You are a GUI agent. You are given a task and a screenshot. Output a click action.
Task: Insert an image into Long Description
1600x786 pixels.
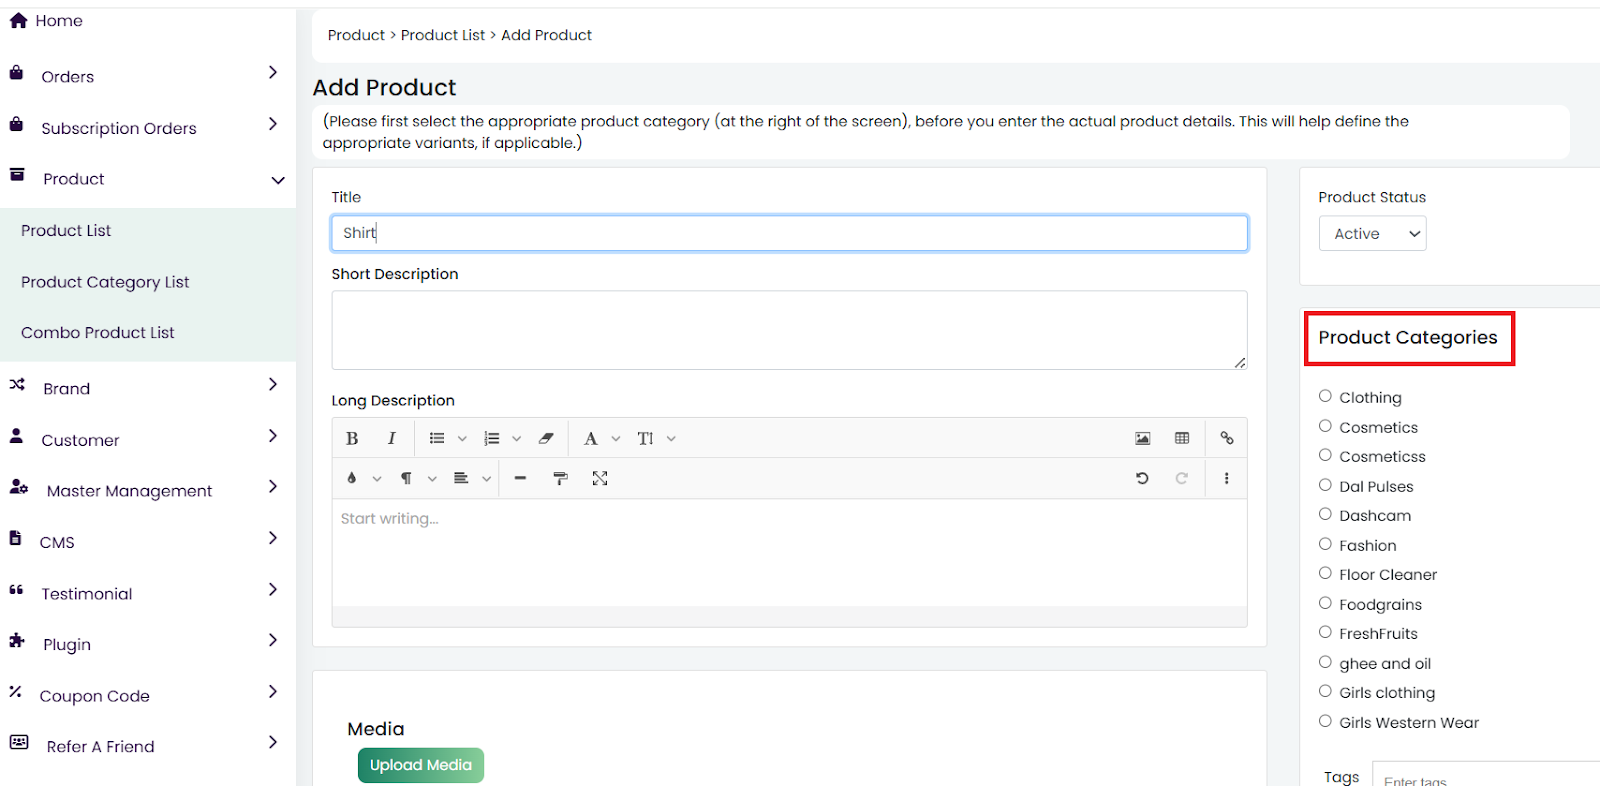[1142, 438]
